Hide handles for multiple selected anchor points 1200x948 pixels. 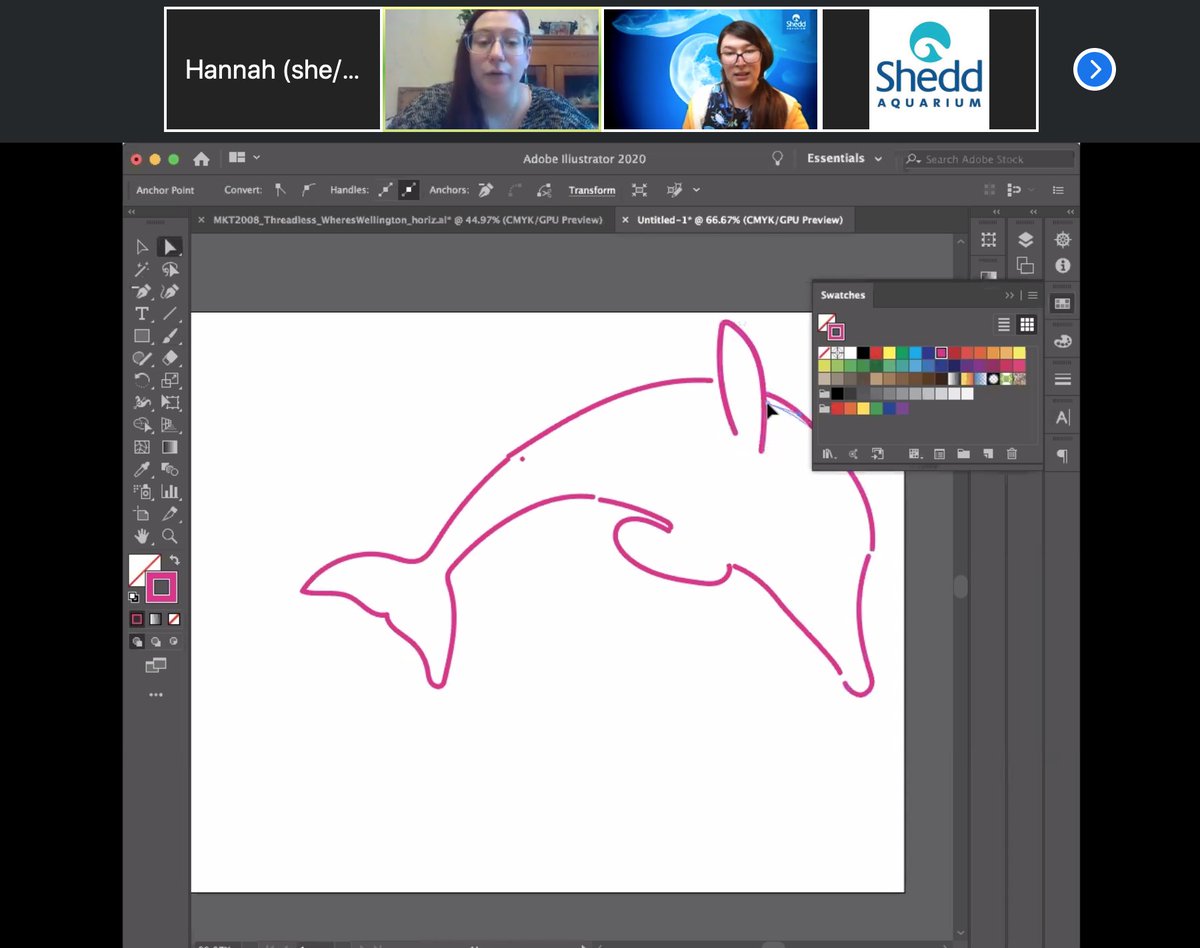tap(409, 190)
